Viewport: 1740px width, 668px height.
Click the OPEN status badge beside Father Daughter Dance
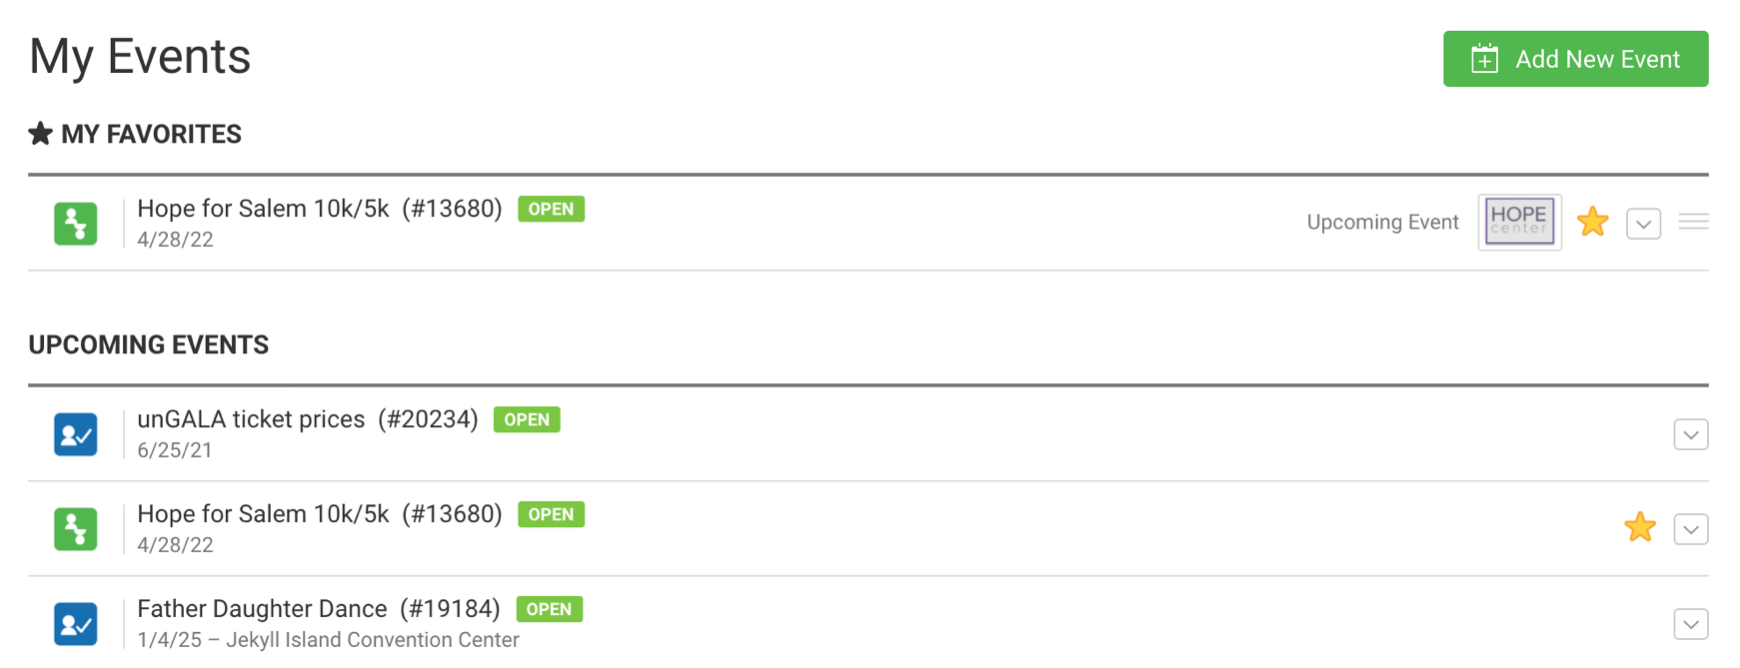549,609
